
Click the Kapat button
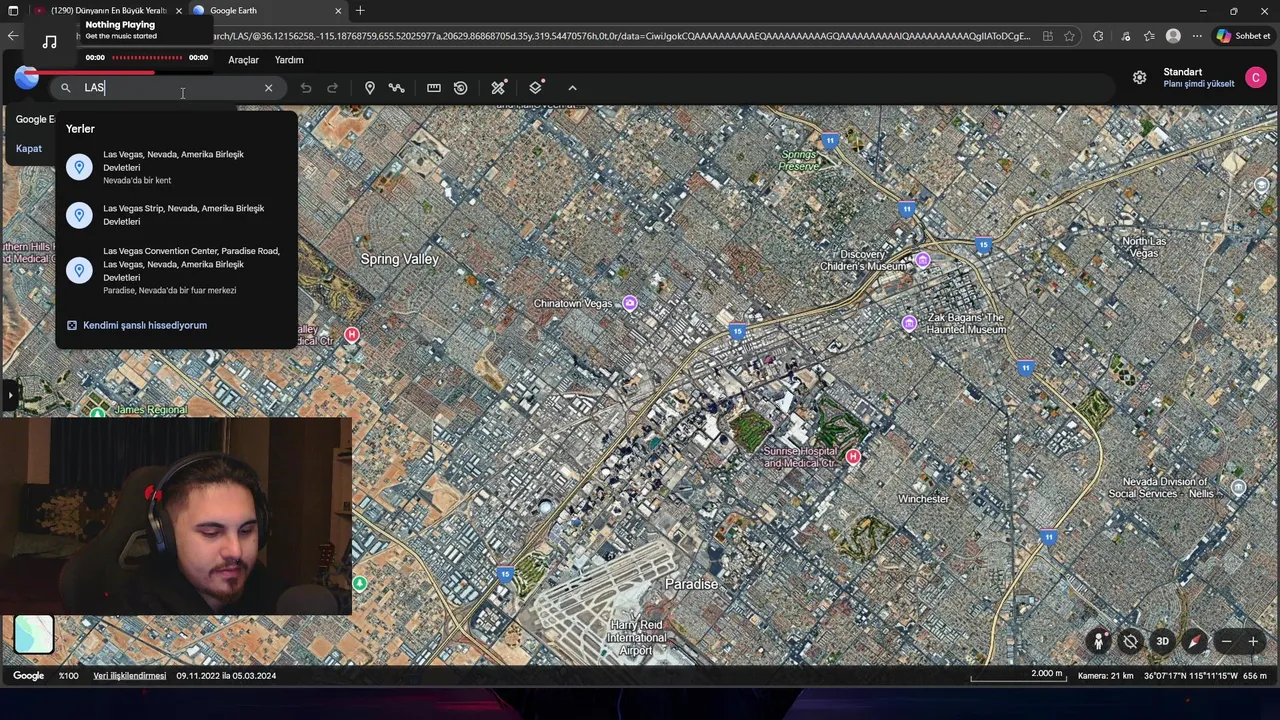(29, 148)
